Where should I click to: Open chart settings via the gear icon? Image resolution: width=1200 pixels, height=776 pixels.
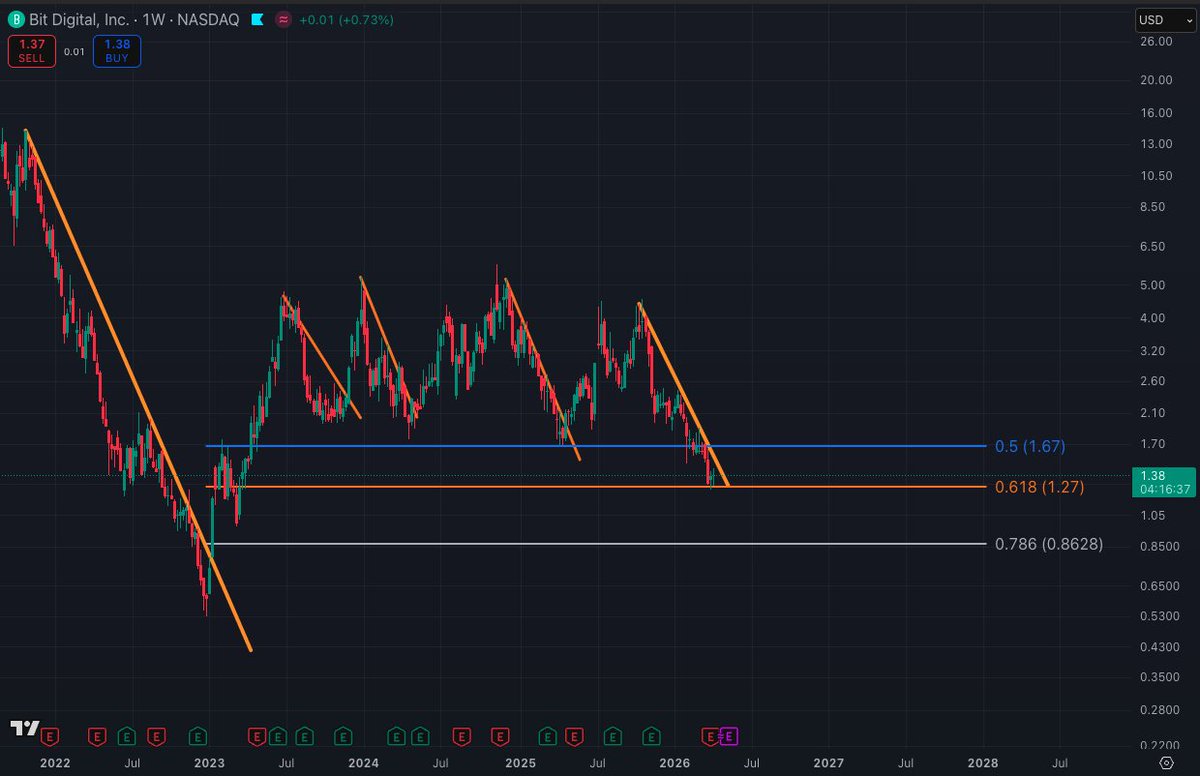pyautogui.click(x=1166, y=762)
